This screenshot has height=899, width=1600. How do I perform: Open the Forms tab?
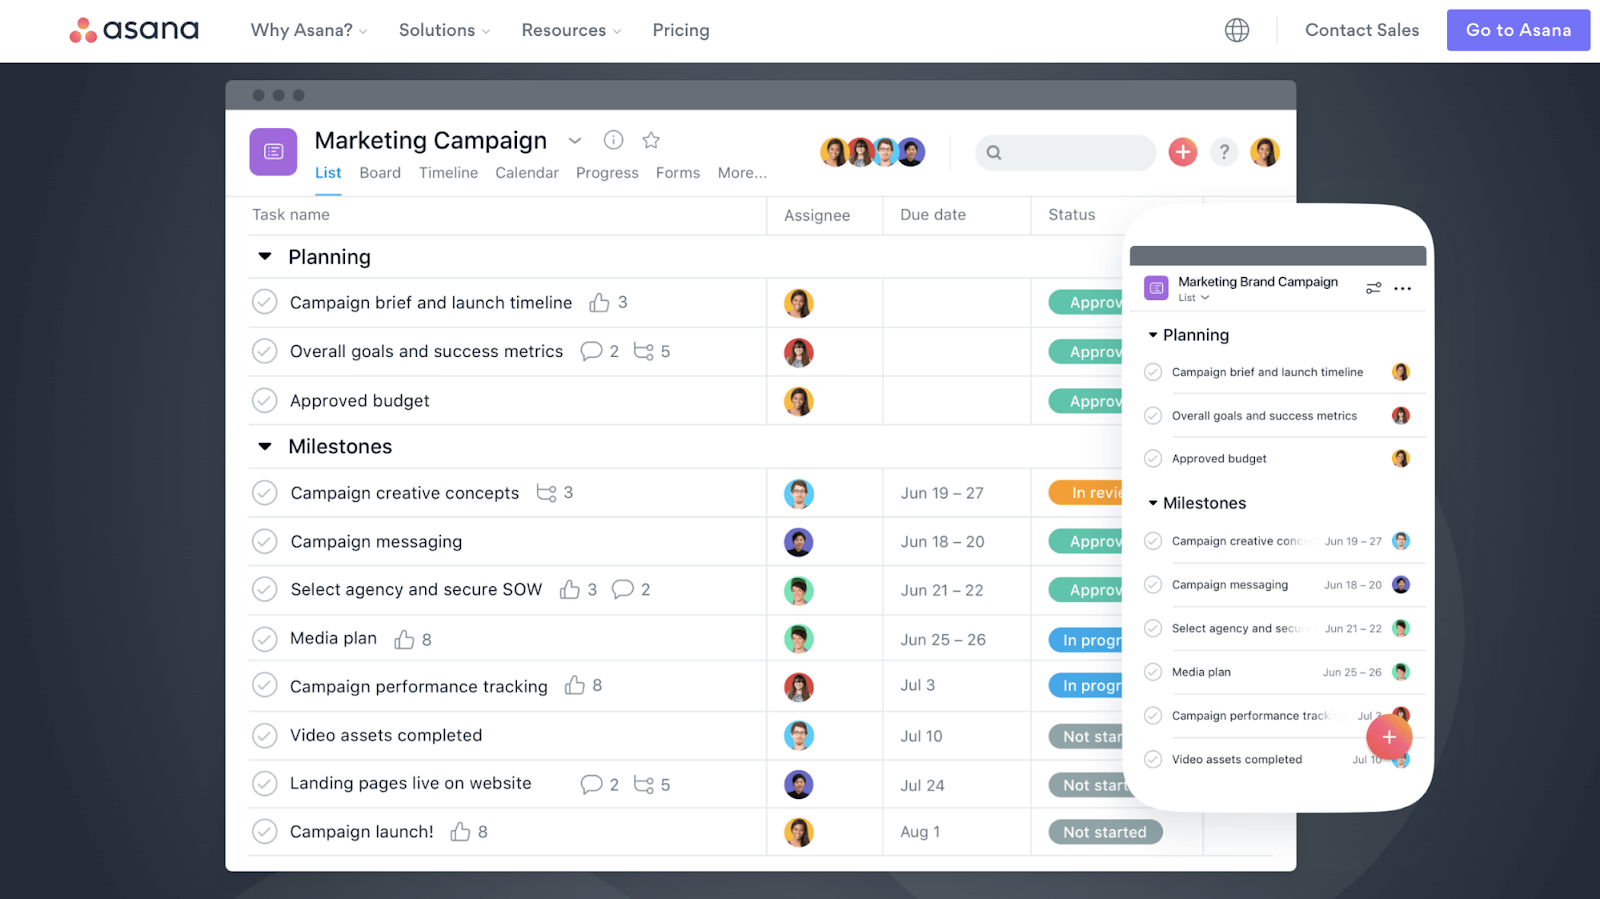[x=678, y=173]
